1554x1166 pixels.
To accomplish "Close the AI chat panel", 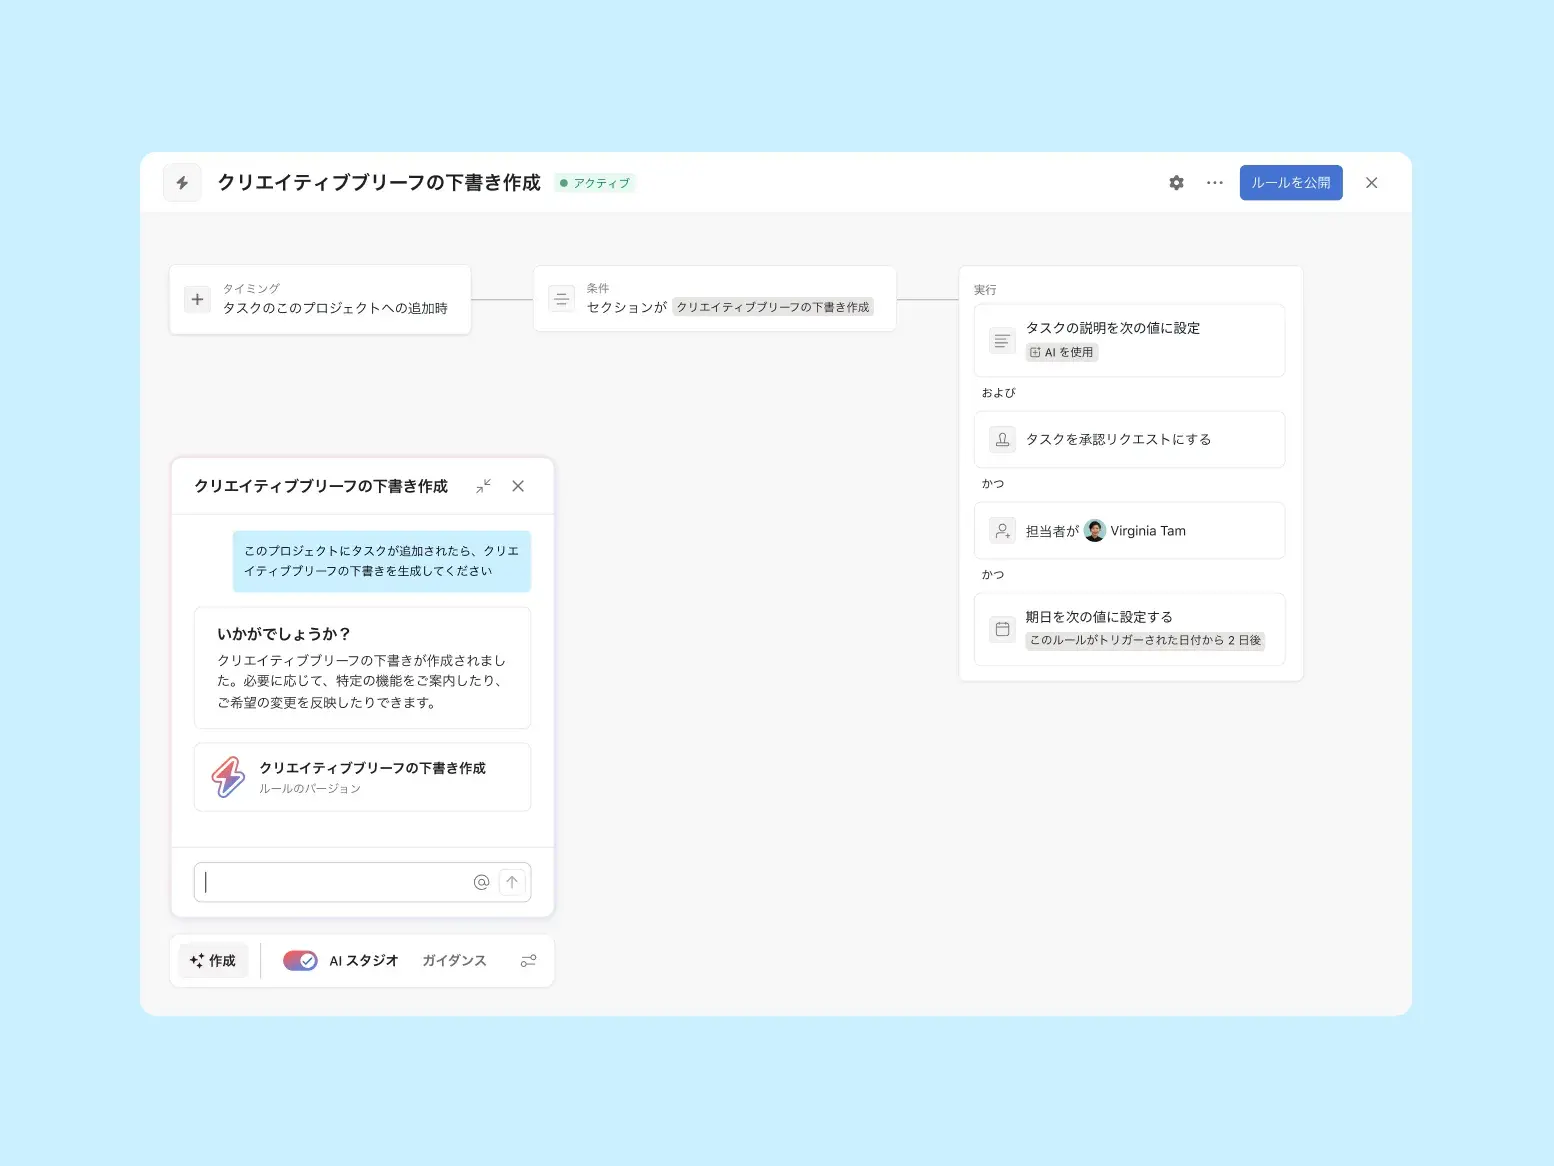I will pos(518,486).
